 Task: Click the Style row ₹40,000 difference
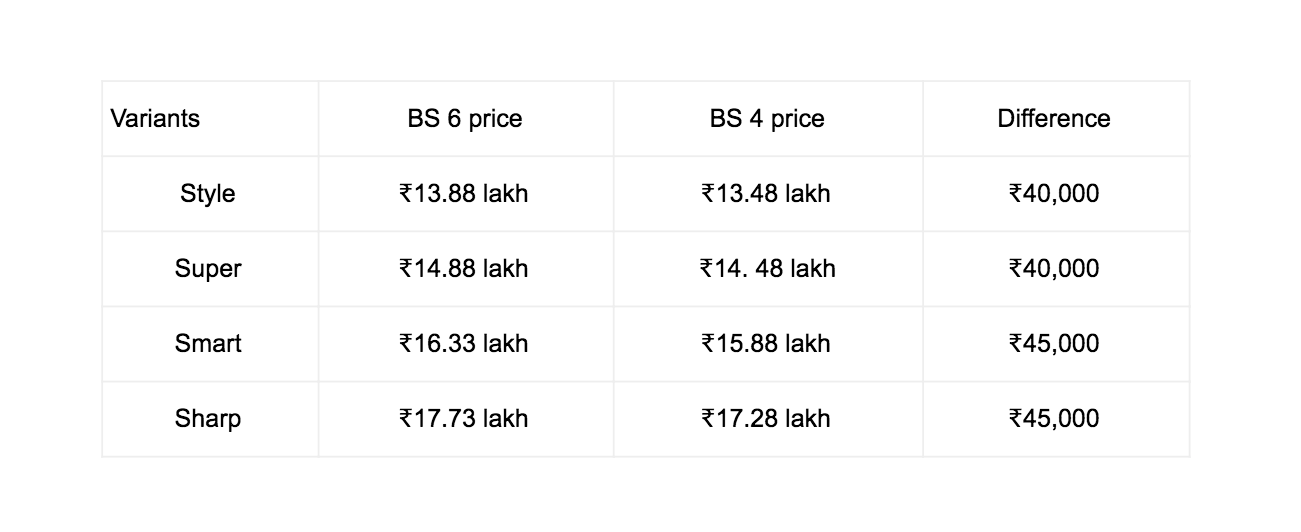(x=1054, y=193)
